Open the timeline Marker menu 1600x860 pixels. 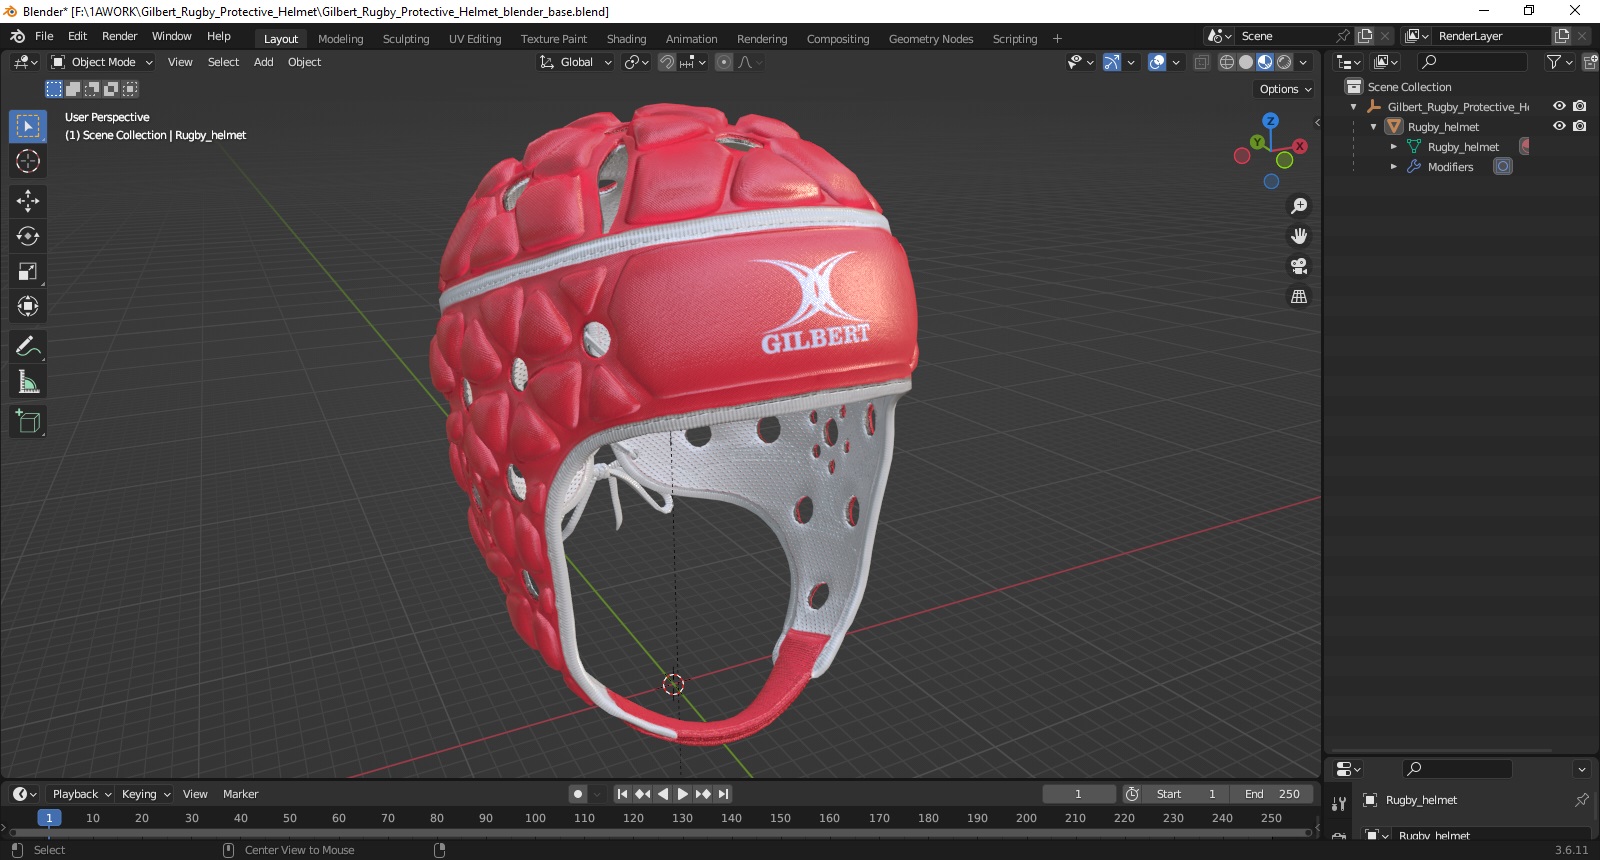[x=240, y=794]
